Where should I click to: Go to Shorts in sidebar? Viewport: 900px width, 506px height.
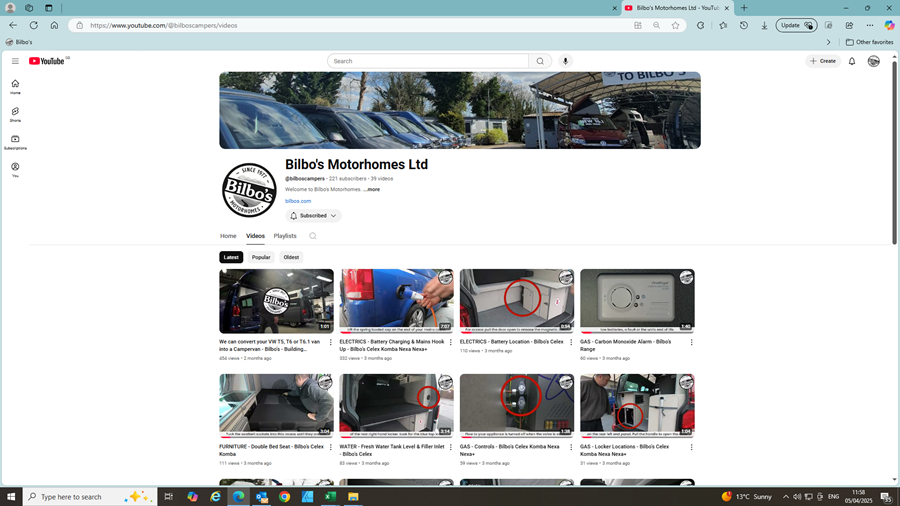[x=15, y=114]
